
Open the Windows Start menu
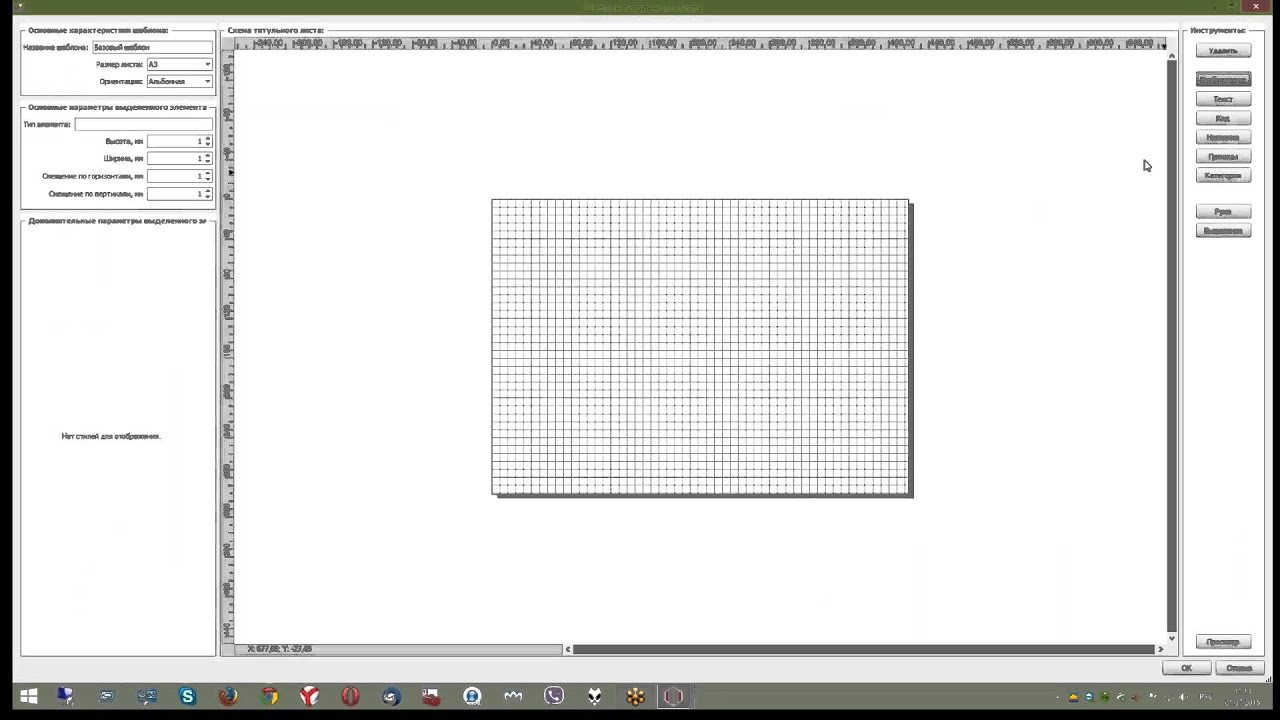pos(28,697)
